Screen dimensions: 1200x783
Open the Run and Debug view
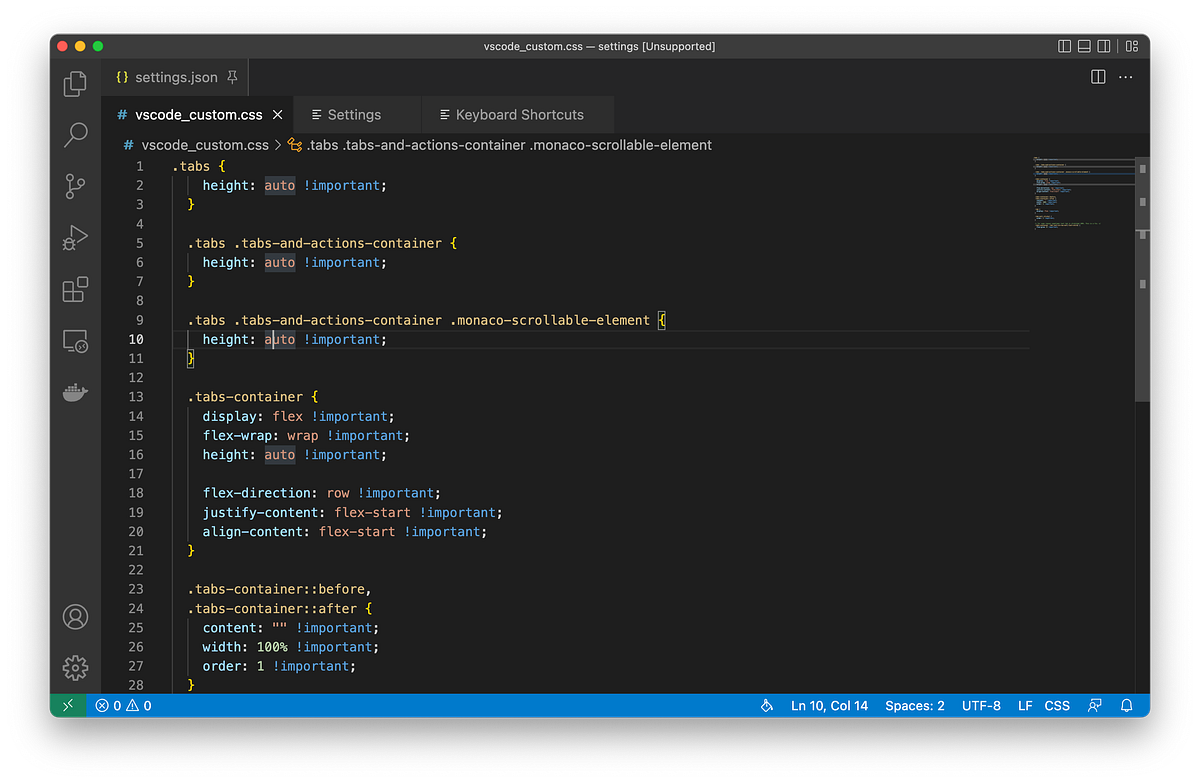click(75, 238)
